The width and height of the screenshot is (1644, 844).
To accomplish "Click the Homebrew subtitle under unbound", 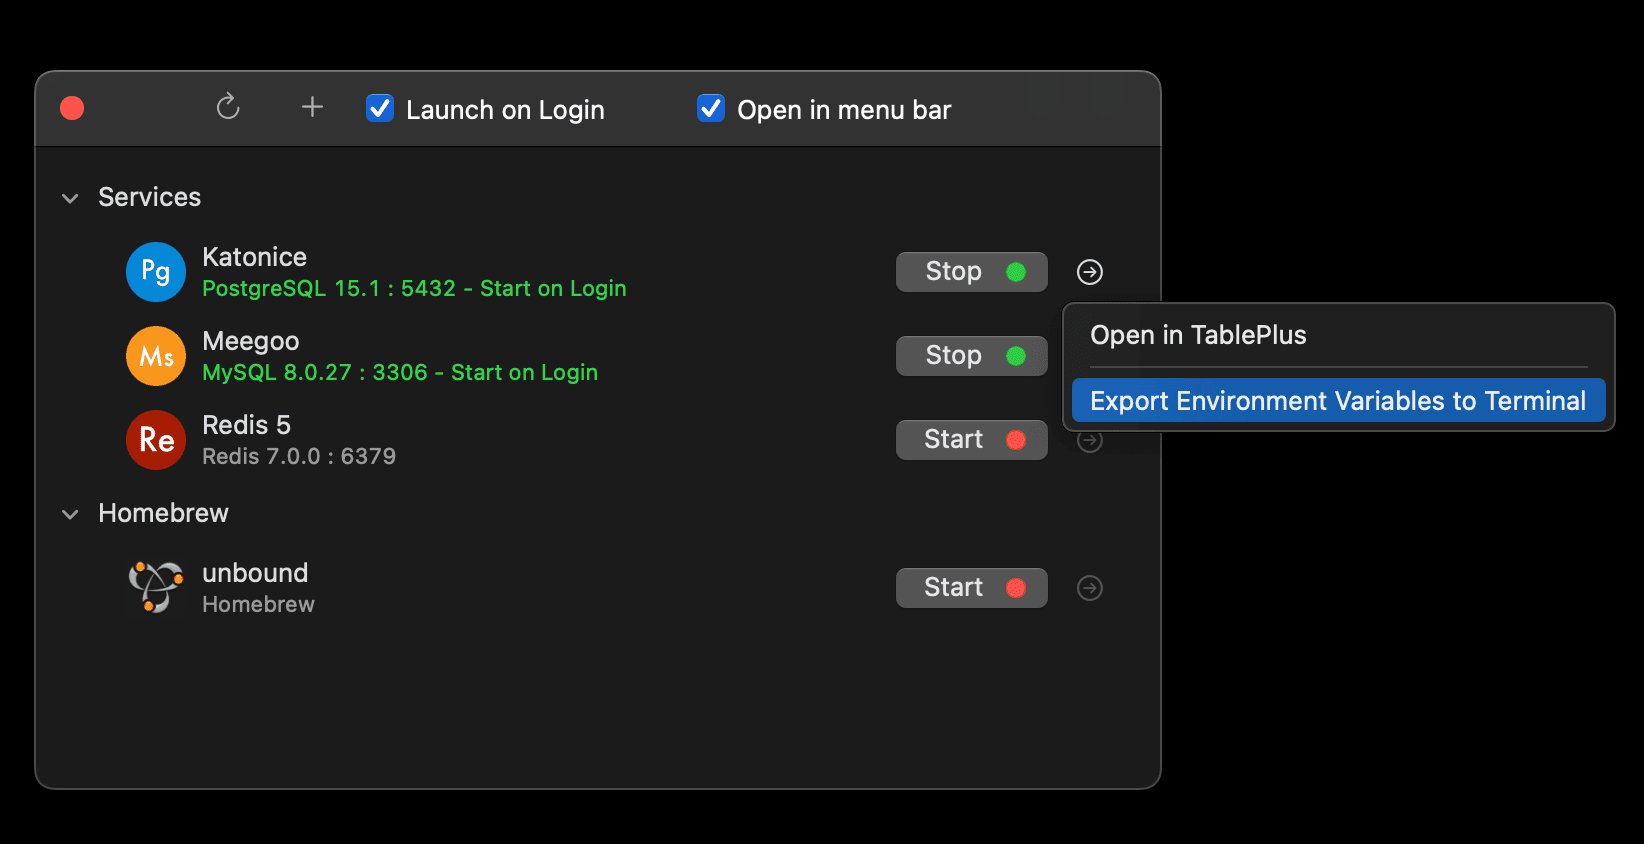I will click(258, 604).
